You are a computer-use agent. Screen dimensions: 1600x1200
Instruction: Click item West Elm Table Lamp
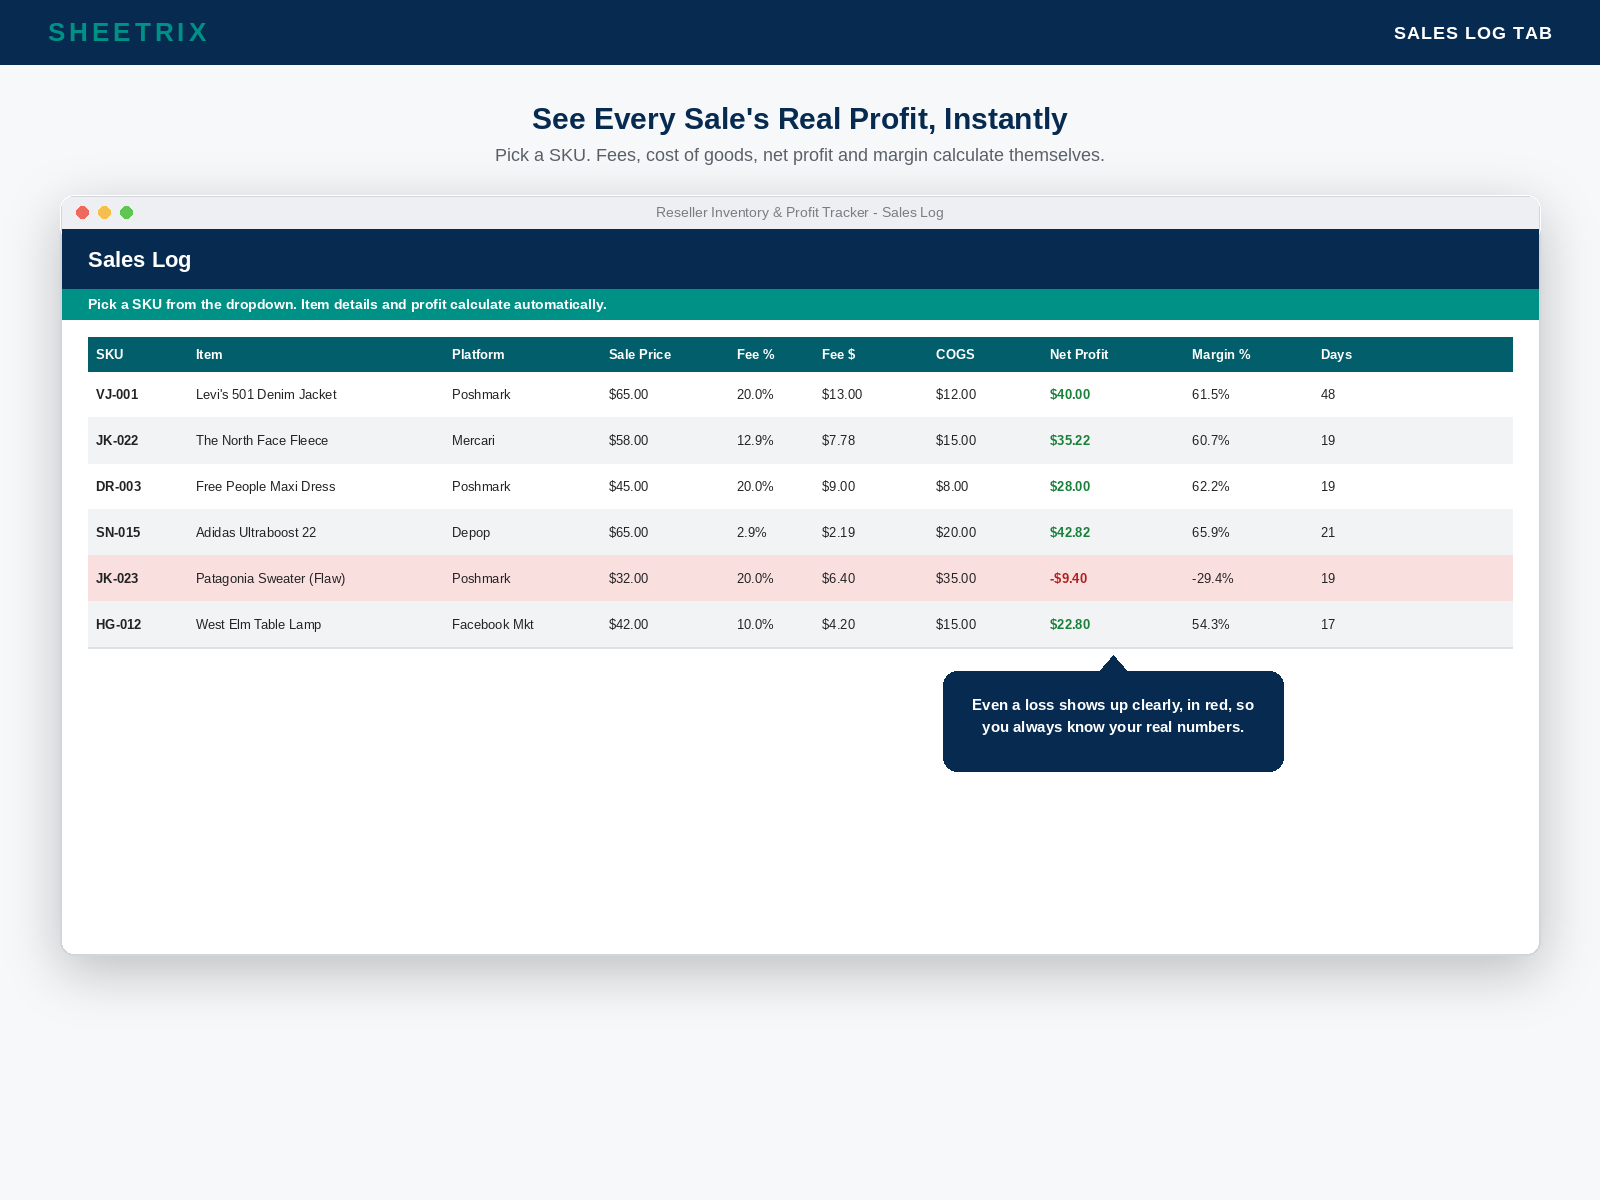pos(259,624)
